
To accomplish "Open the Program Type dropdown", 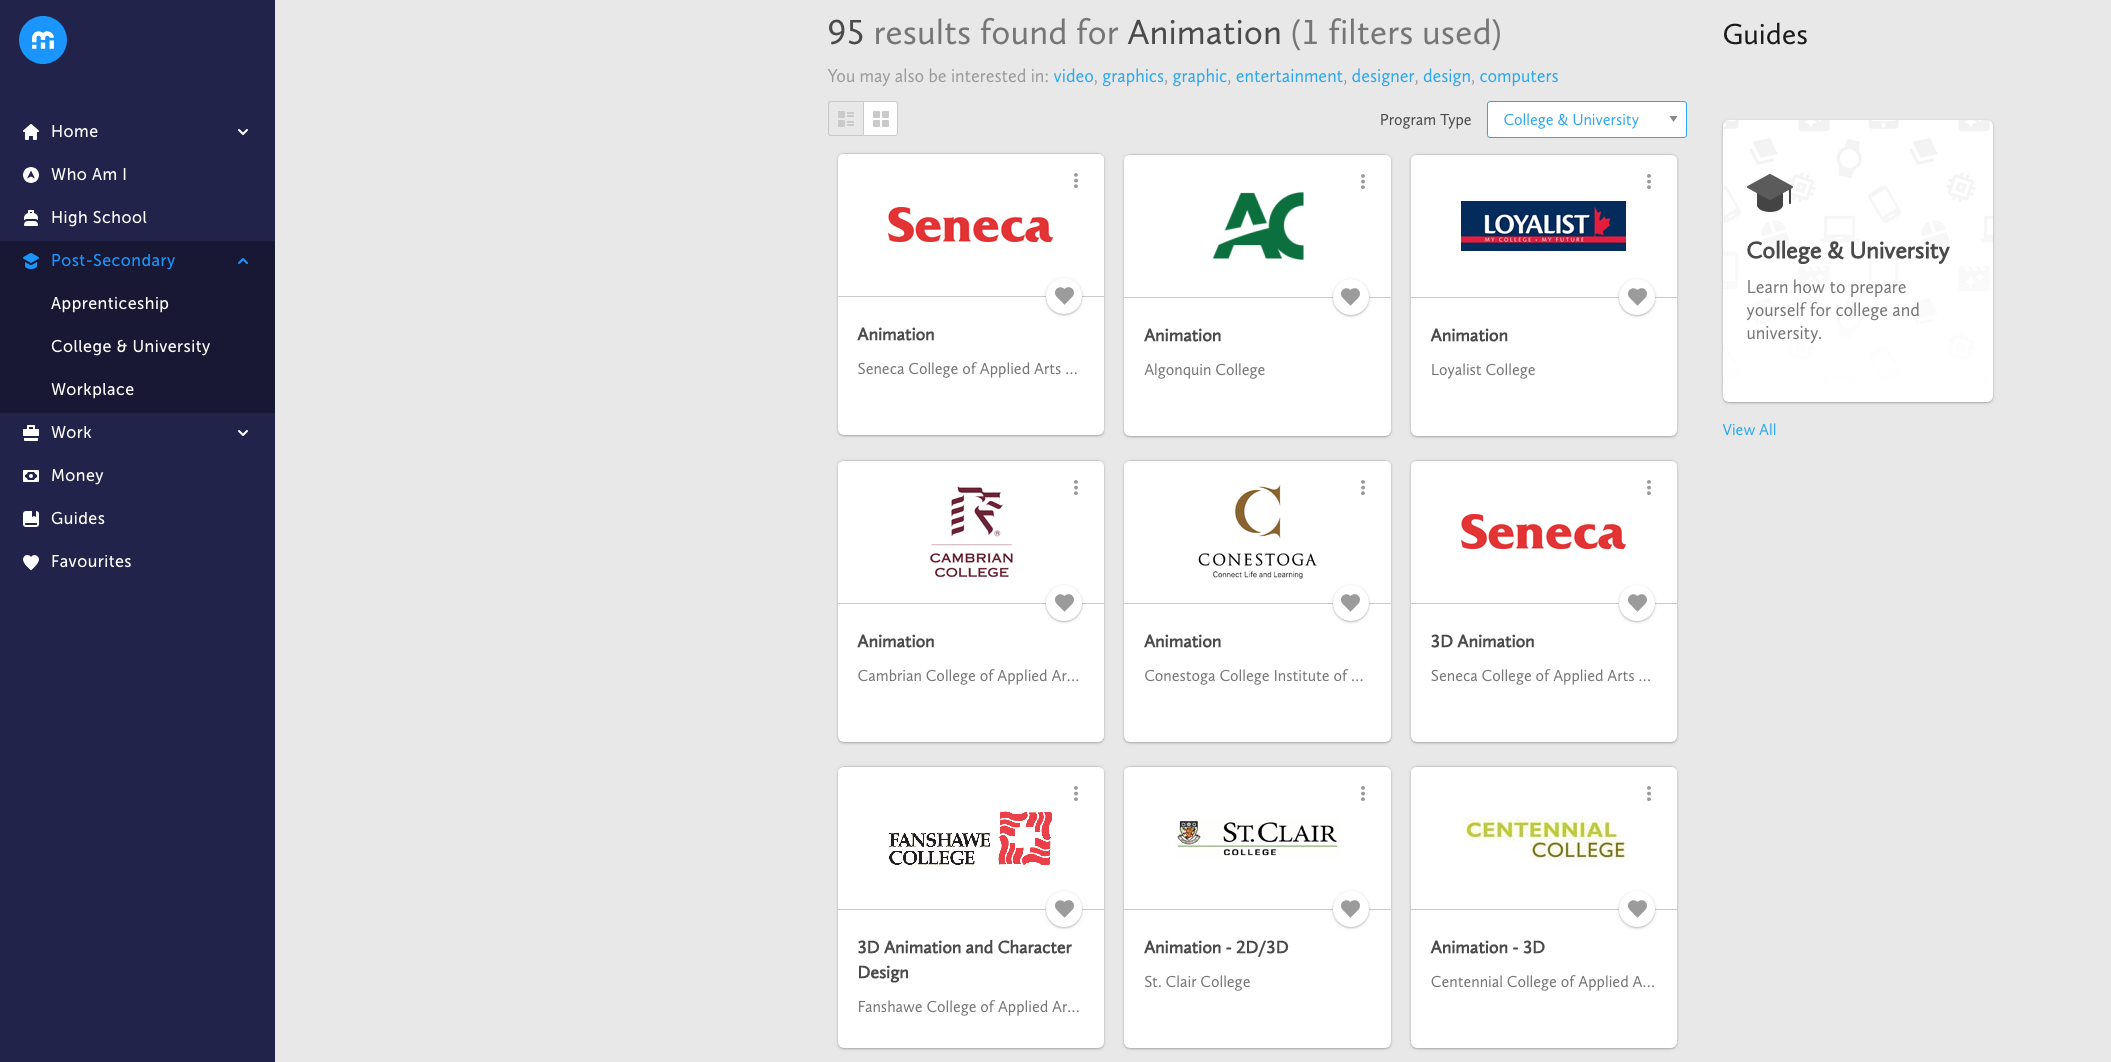I will [1586, 120].
